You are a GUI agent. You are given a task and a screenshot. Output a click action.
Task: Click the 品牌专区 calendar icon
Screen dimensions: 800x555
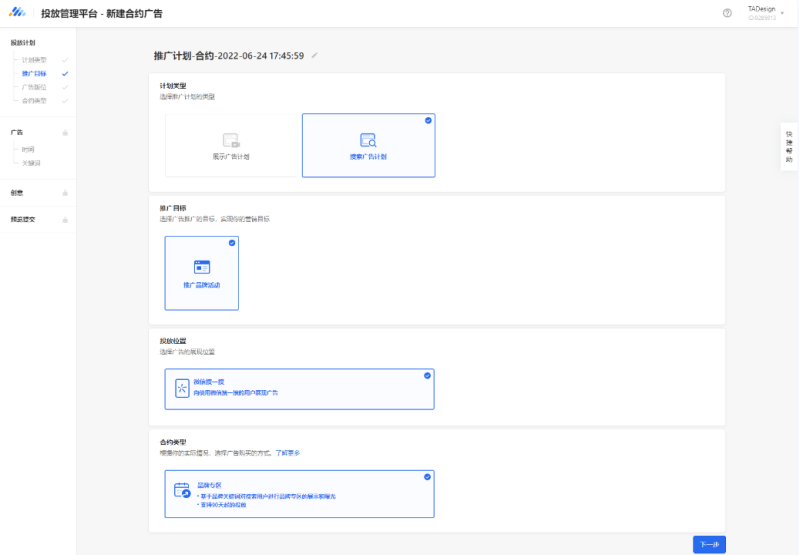click(182, 490)
